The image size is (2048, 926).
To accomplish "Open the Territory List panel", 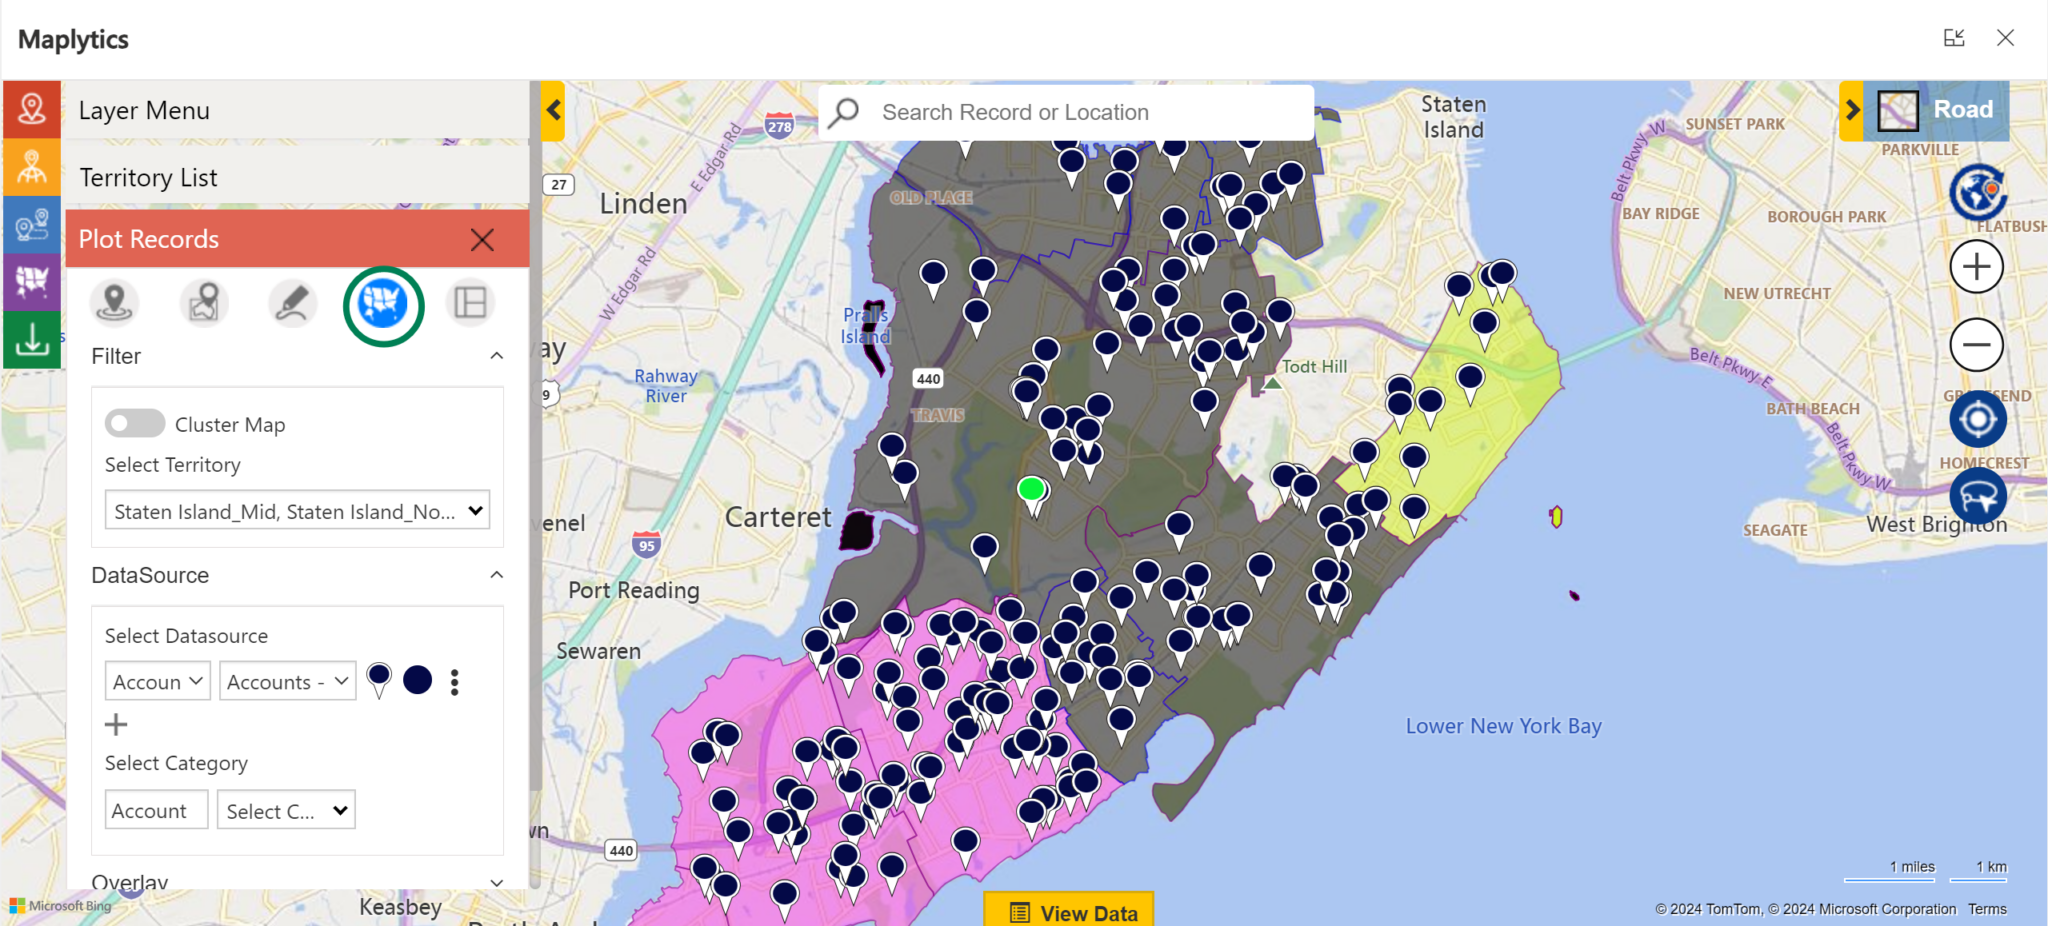I will pyautogui.click(x=148, y=177).
